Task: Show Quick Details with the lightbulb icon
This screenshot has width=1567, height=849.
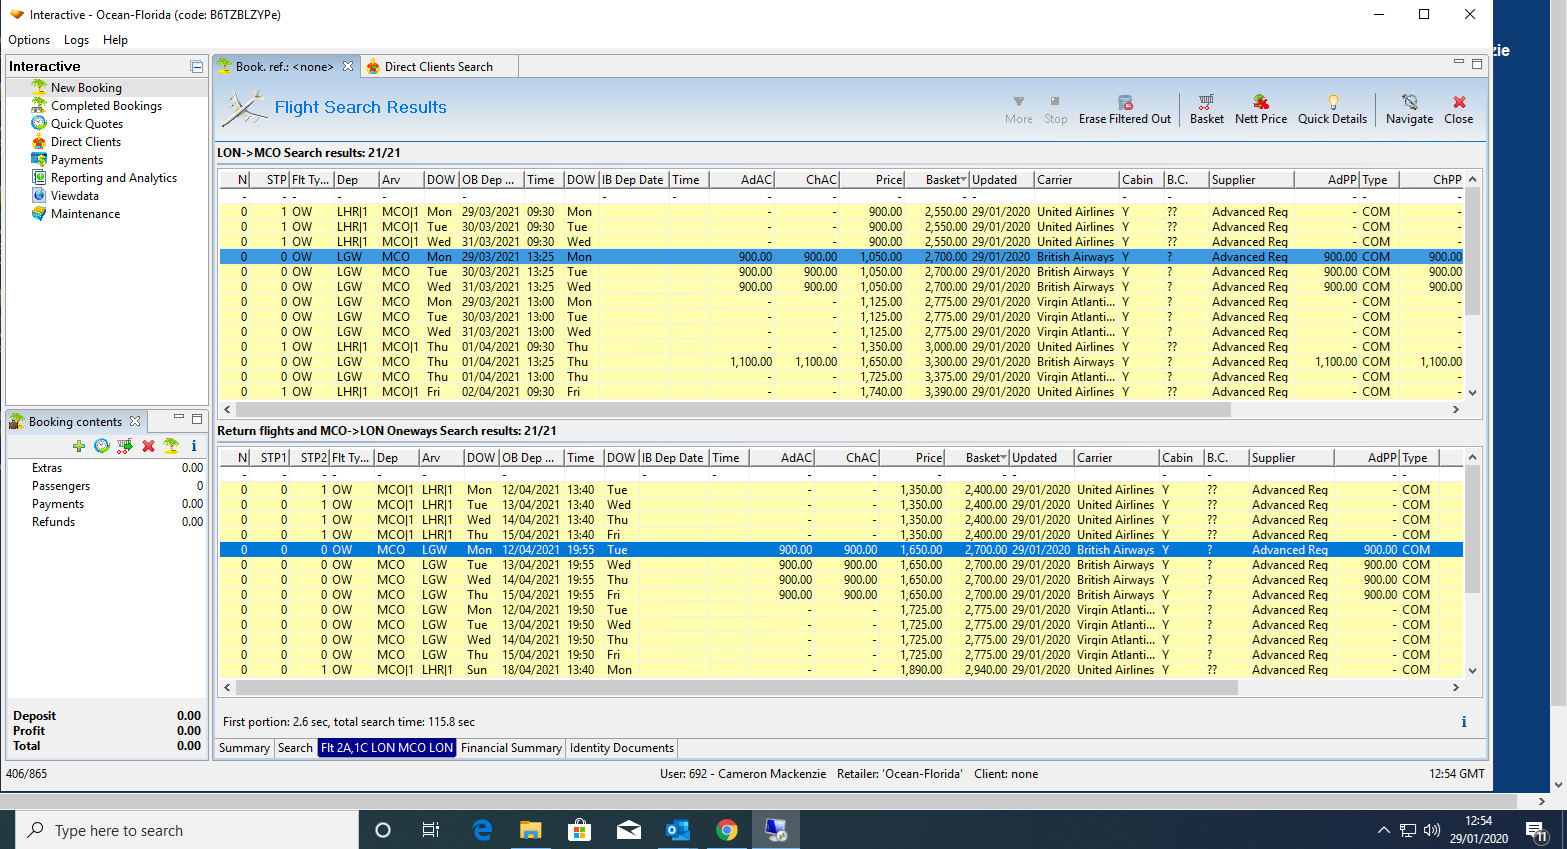Action: (1332, 109)
